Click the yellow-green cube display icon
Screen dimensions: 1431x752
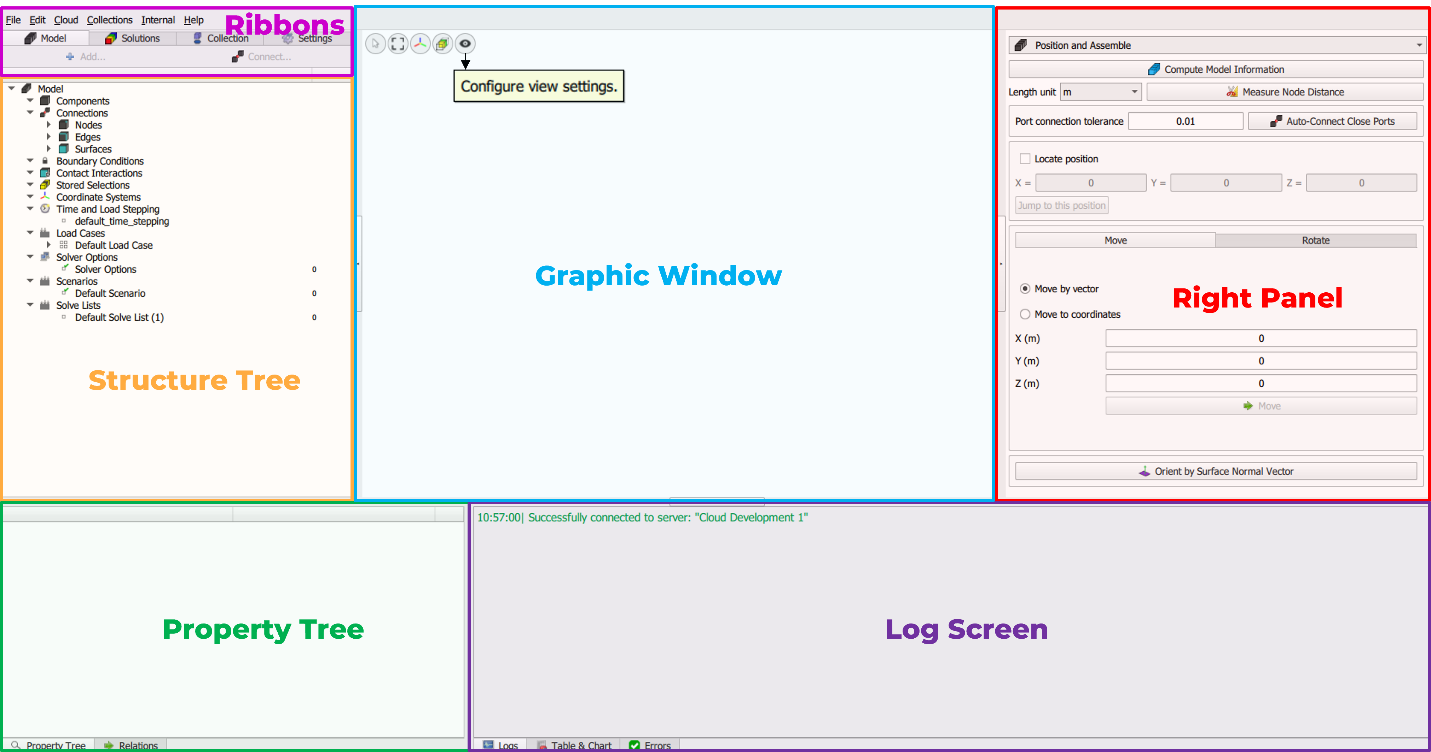(x=442, y=43)
